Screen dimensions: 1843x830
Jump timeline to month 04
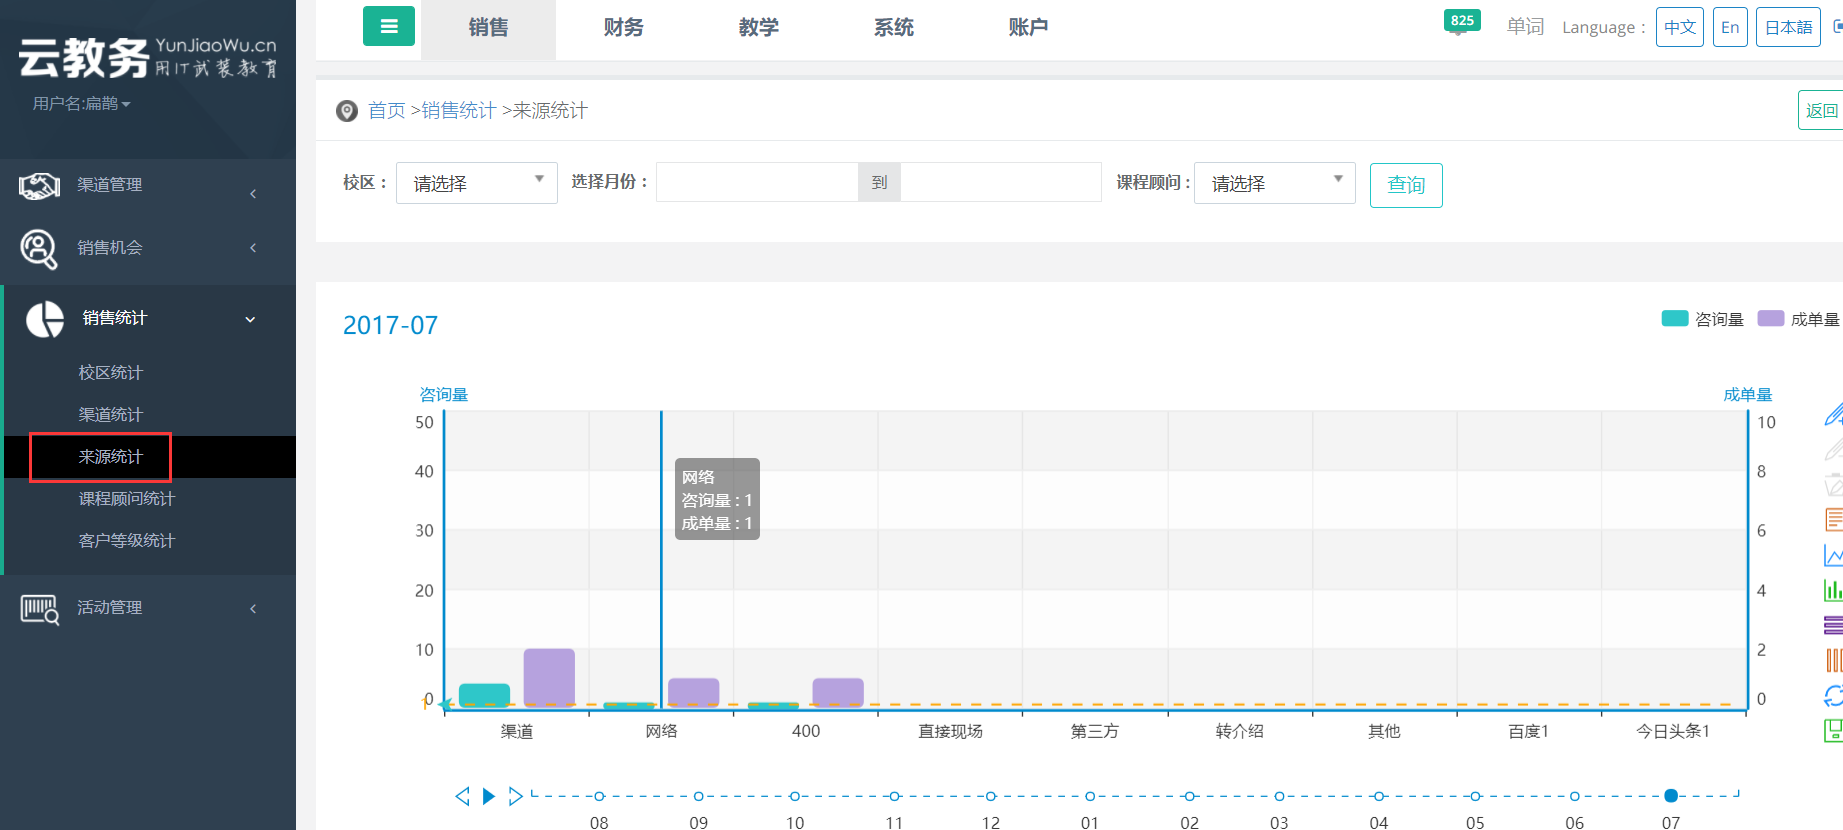[1379, 797]
